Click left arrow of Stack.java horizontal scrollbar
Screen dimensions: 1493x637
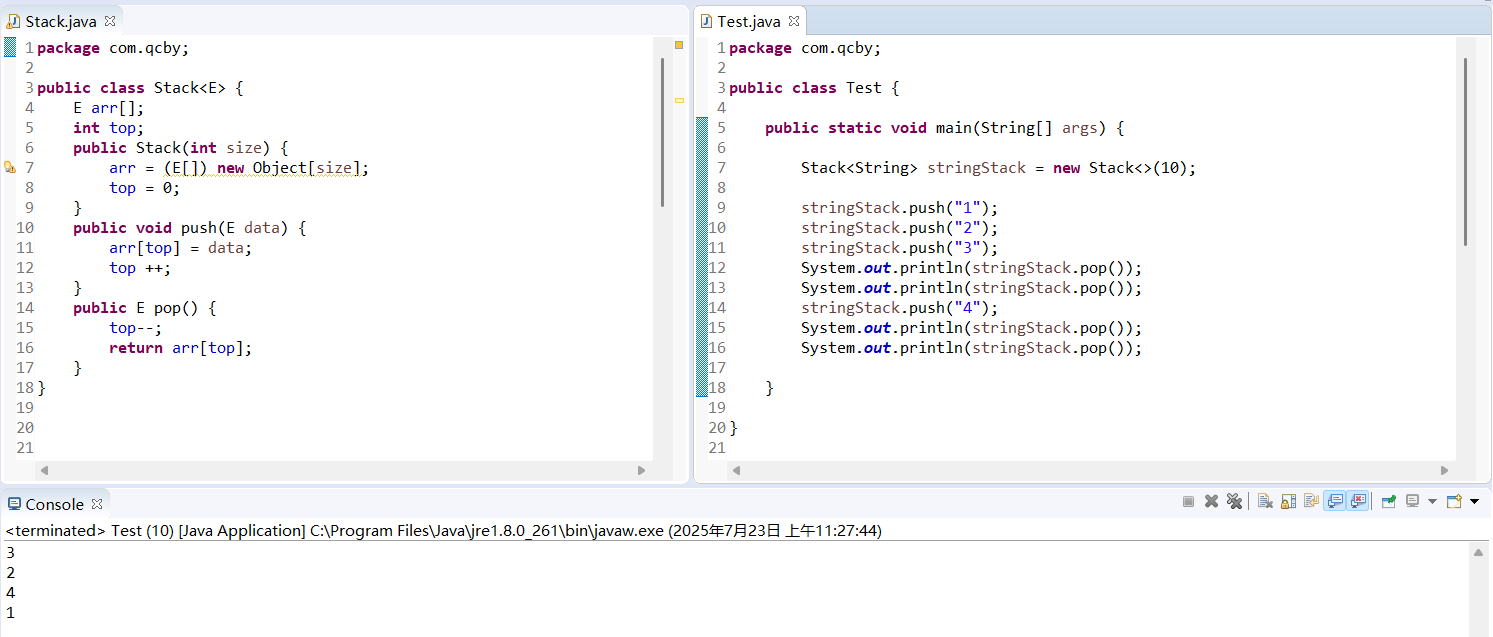(44, 470)
